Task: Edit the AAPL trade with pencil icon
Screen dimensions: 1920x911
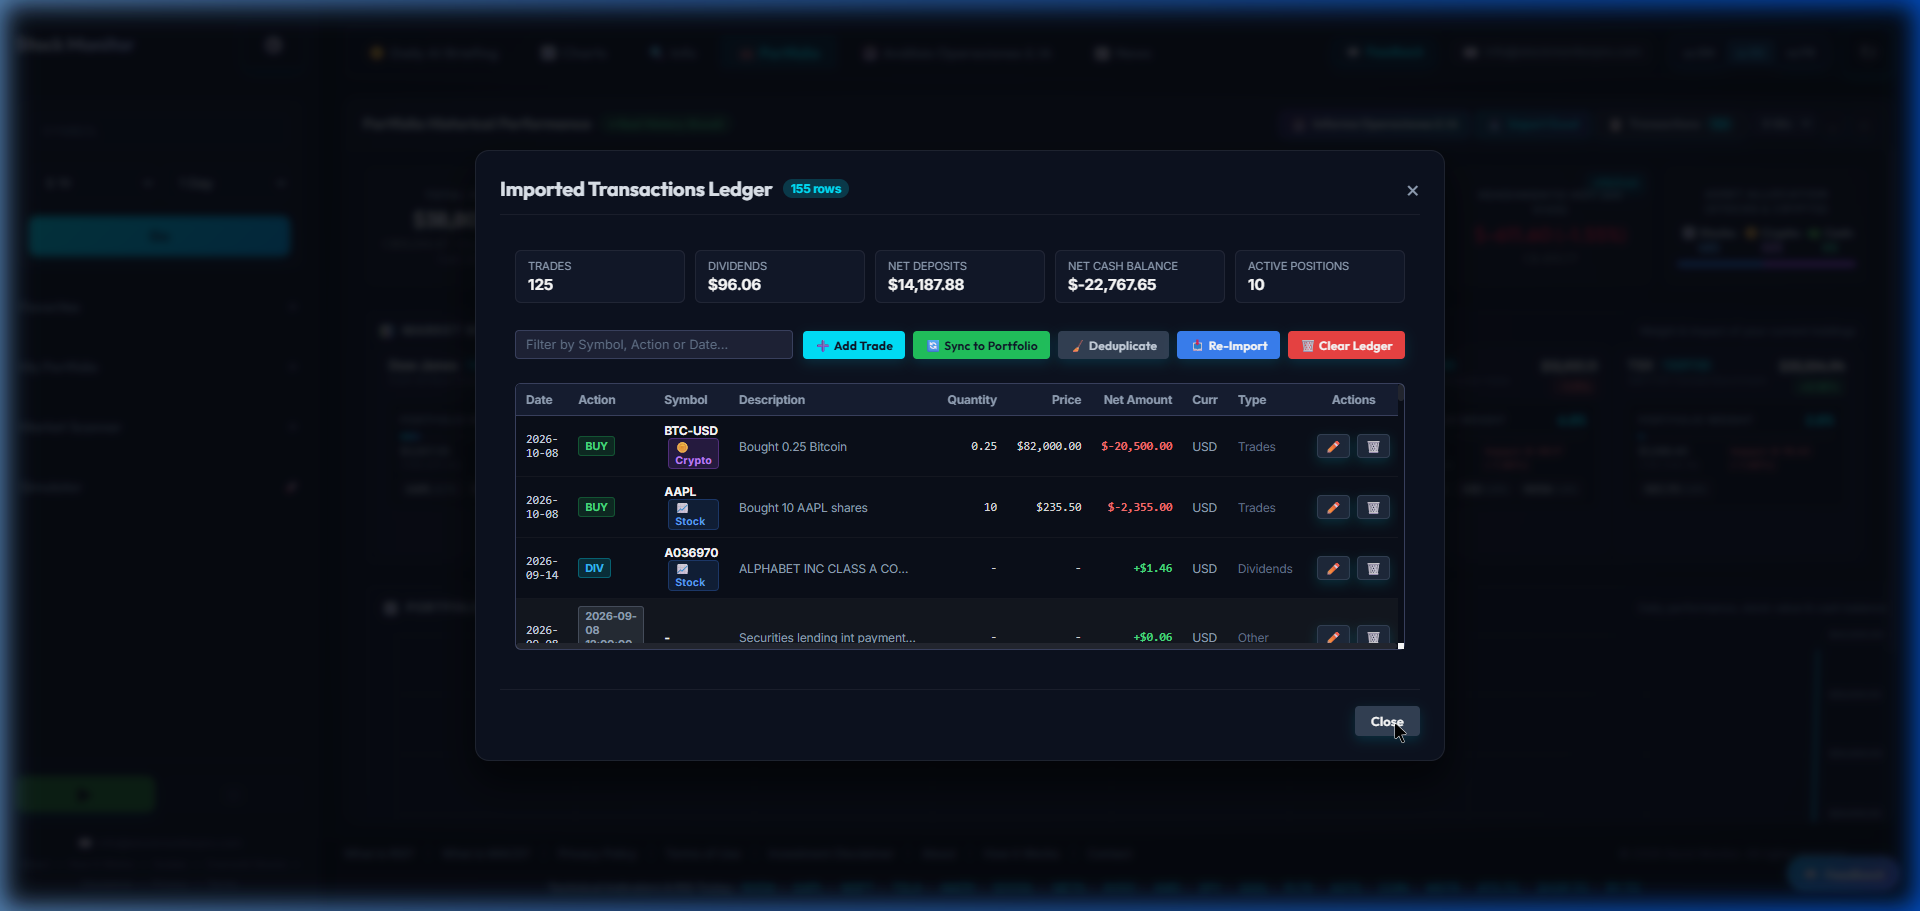Action: click(x=1333, y=508)
